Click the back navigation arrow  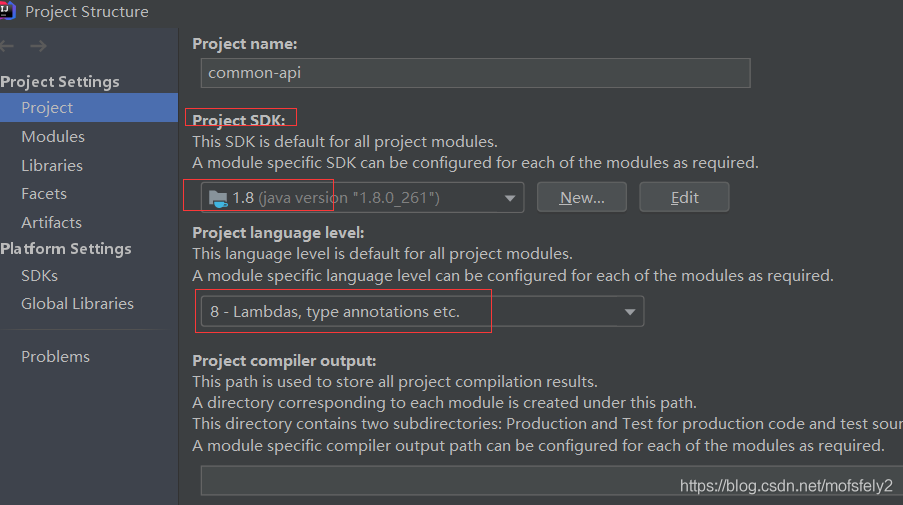(8, 46)
